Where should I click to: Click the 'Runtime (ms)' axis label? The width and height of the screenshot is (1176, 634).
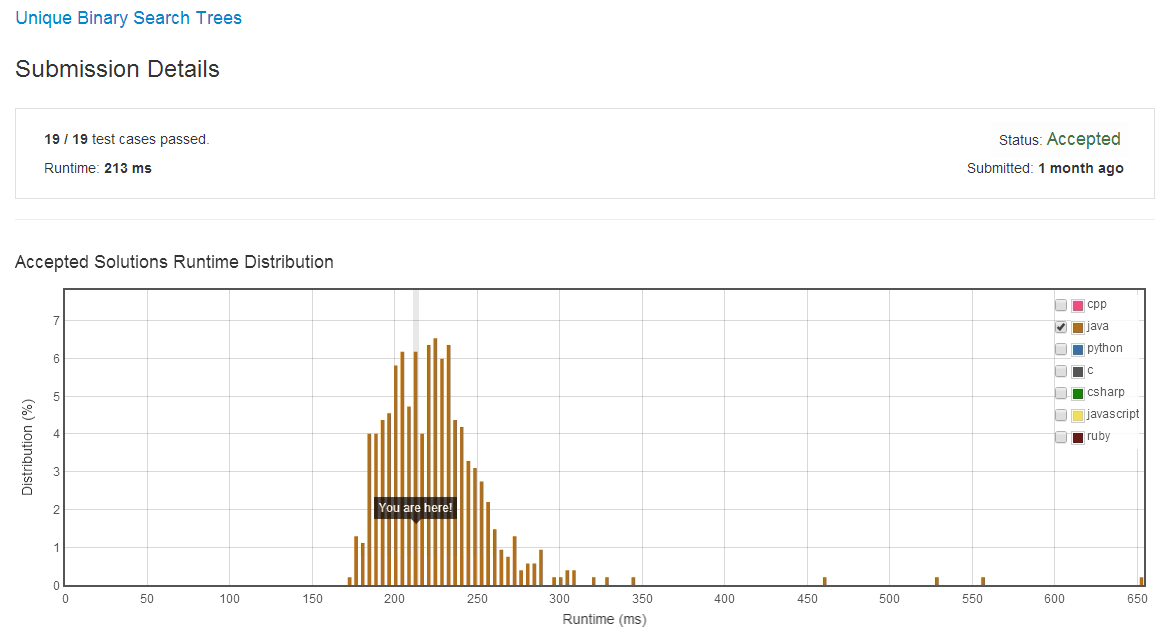(604, 619)
